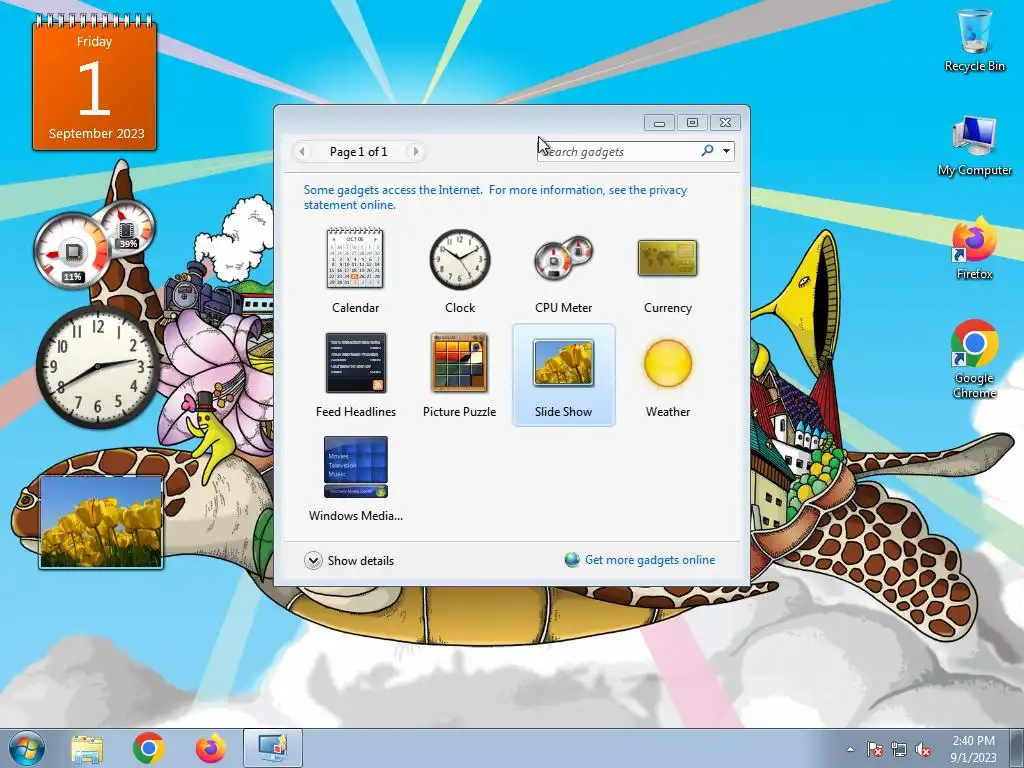This screenshot has width=1024, height=768.
Task: Pick the Weather gadget sun icon
Action: (667, 363)
